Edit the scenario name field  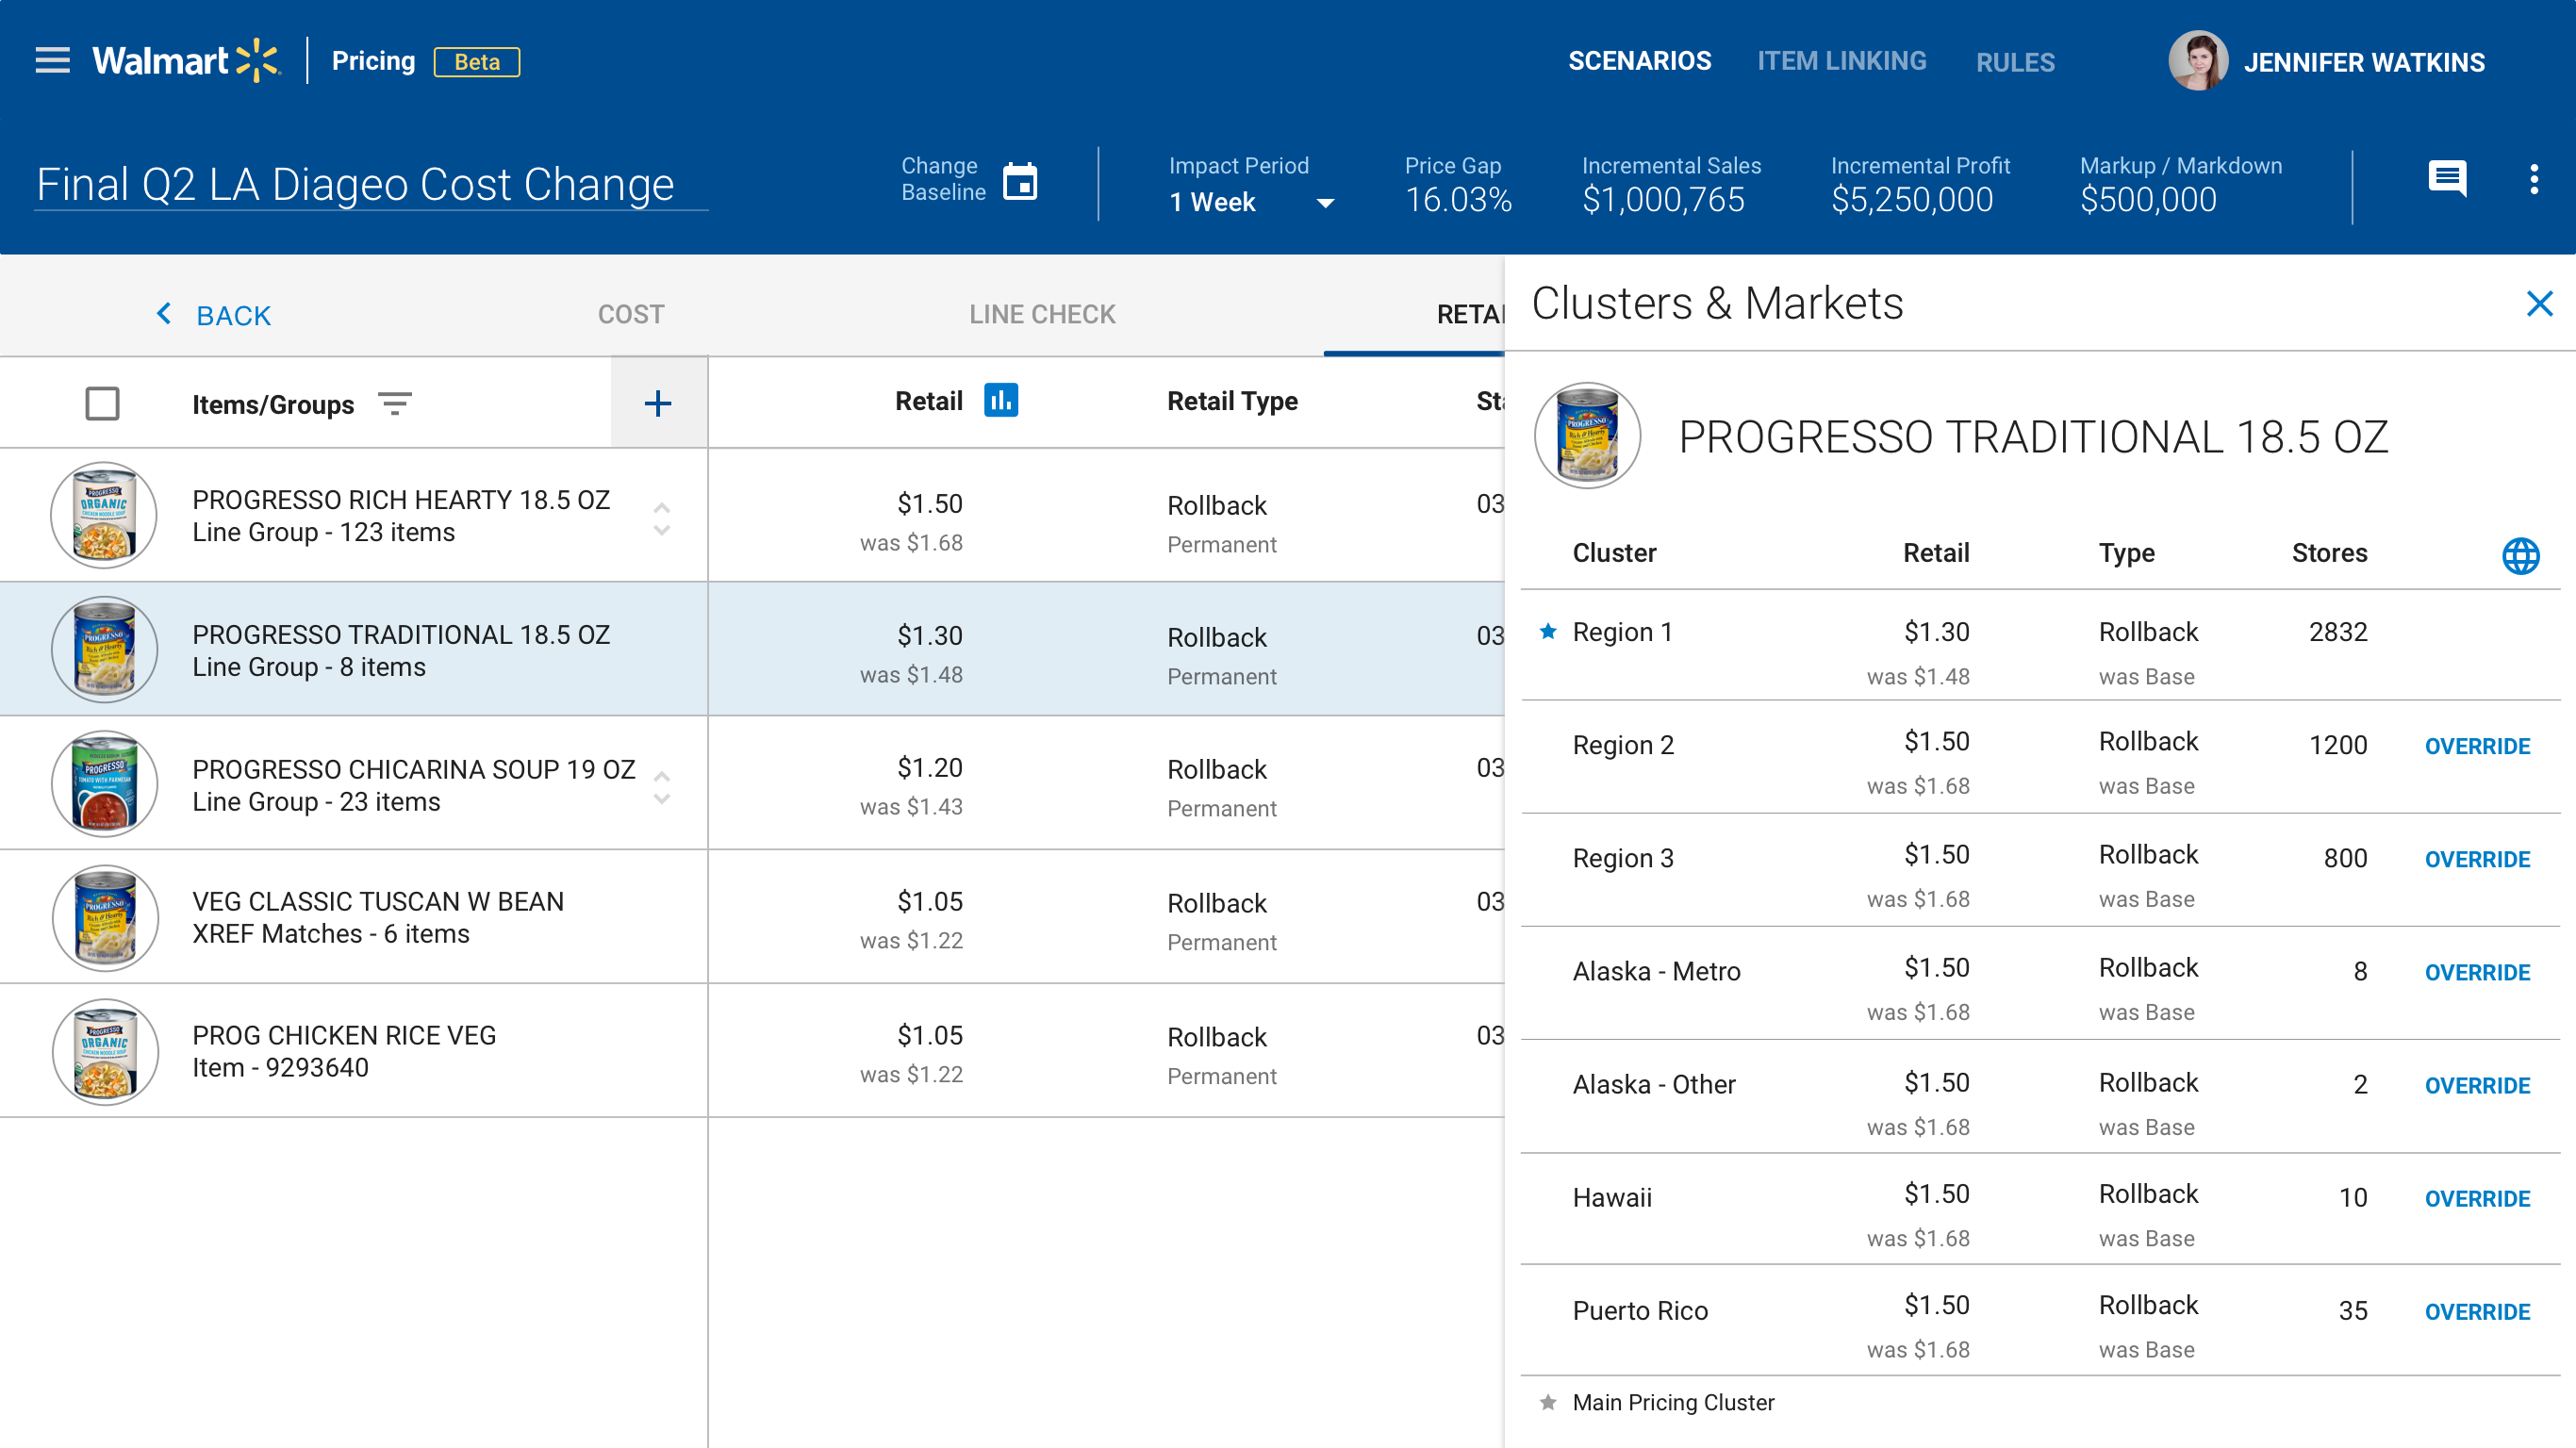coord(371,184)
